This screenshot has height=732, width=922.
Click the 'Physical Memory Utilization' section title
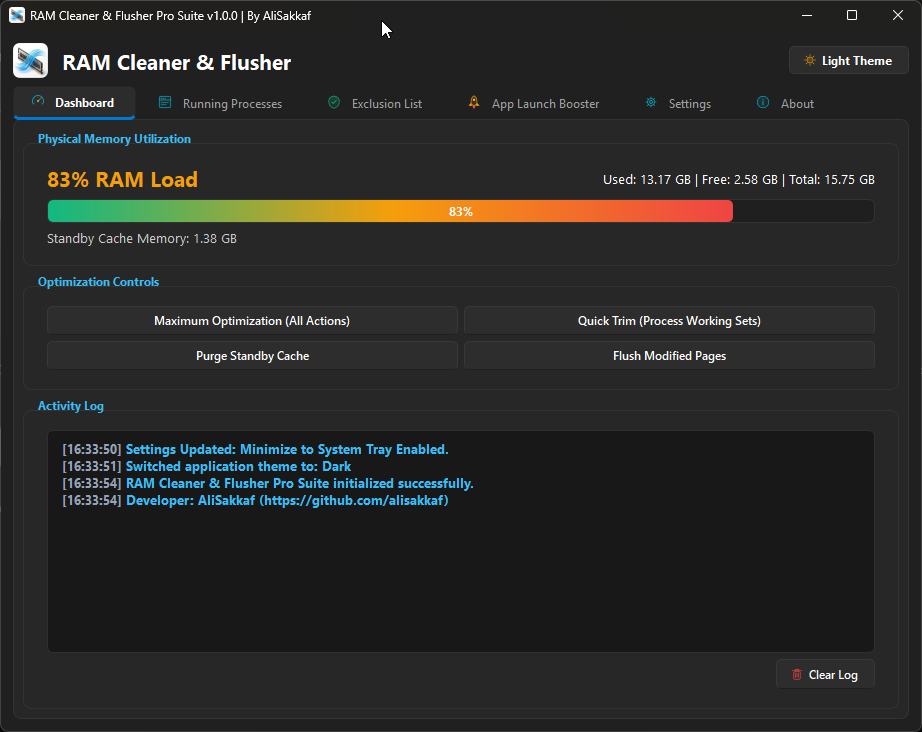pos(114,139)
